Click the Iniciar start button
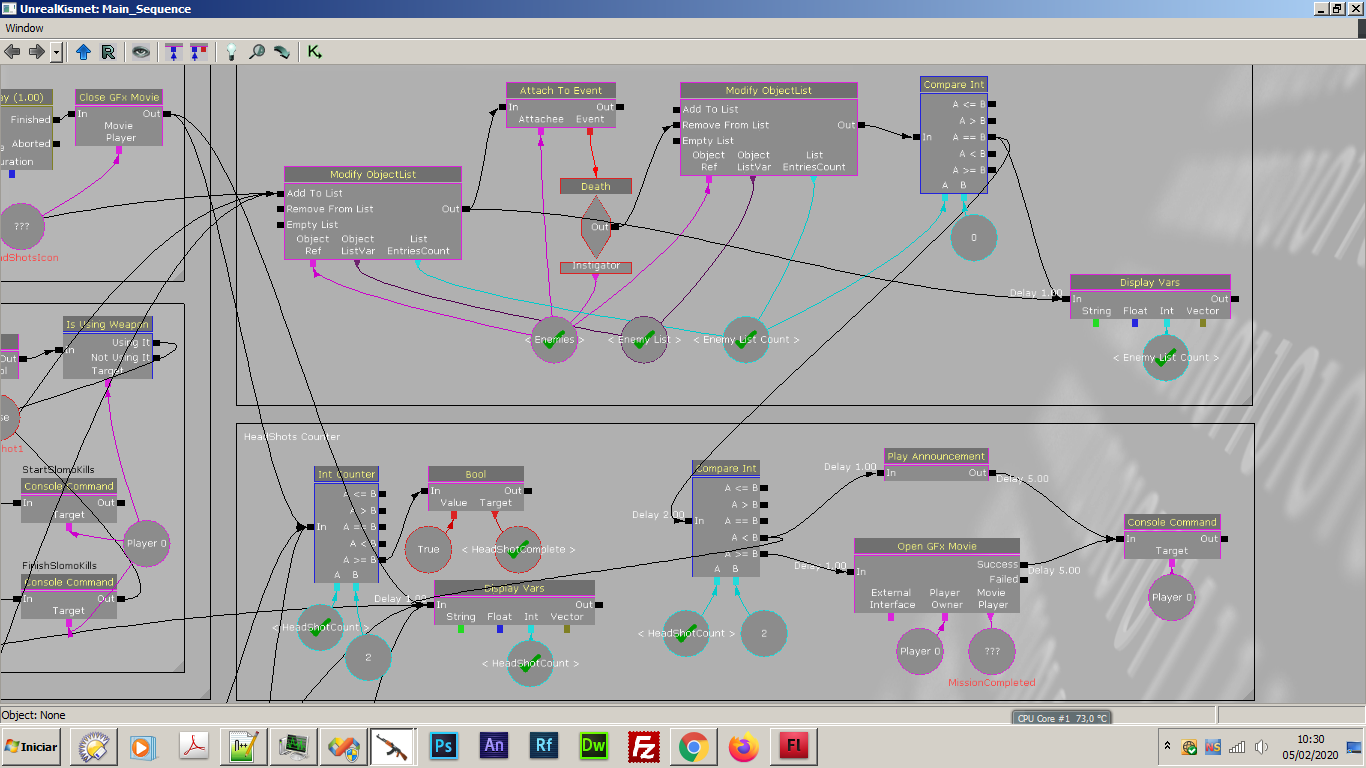The height and width of the screenshot is (768, 1366). click(31, 746)
